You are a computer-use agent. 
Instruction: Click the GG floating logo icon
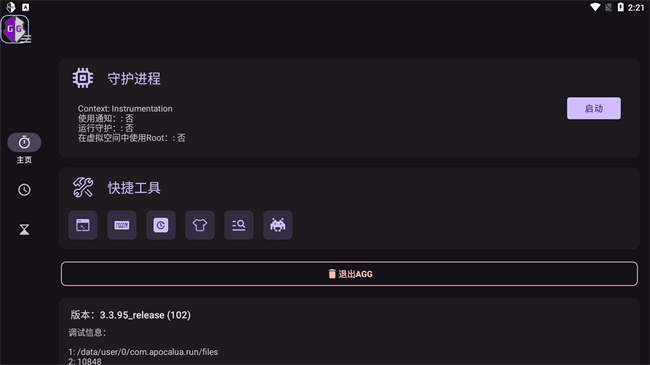[15, 29]
